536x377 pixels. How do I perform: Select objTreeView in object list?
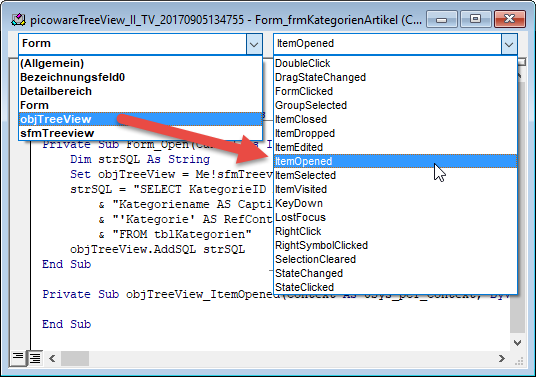pos(140,119)
